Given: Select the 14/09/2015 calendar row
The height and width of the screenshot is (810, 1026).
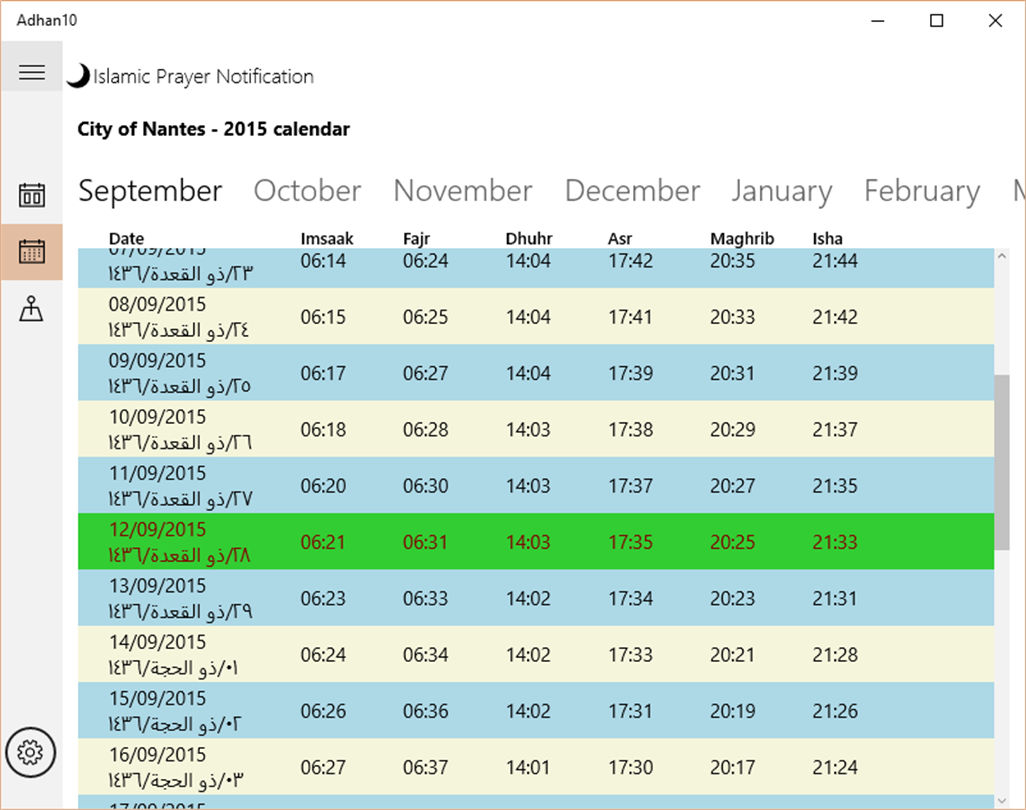Looking at the screenshot, I should point(536,654).
